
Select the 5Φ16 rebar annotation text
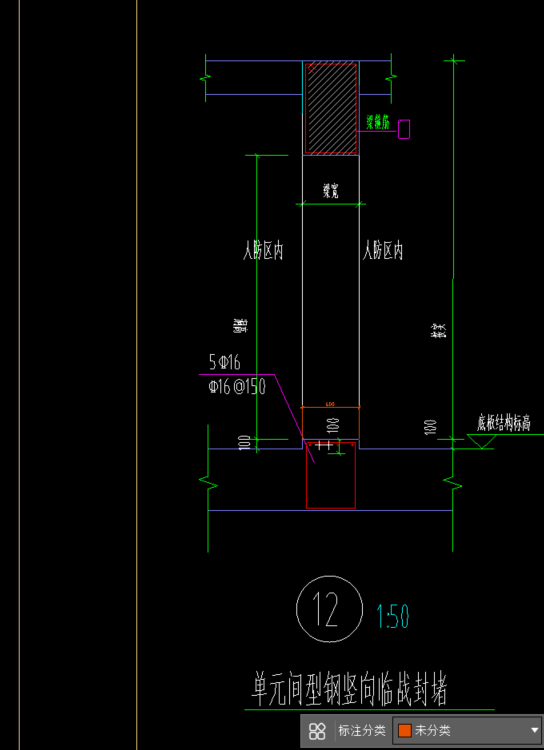(x=224, y=362)
